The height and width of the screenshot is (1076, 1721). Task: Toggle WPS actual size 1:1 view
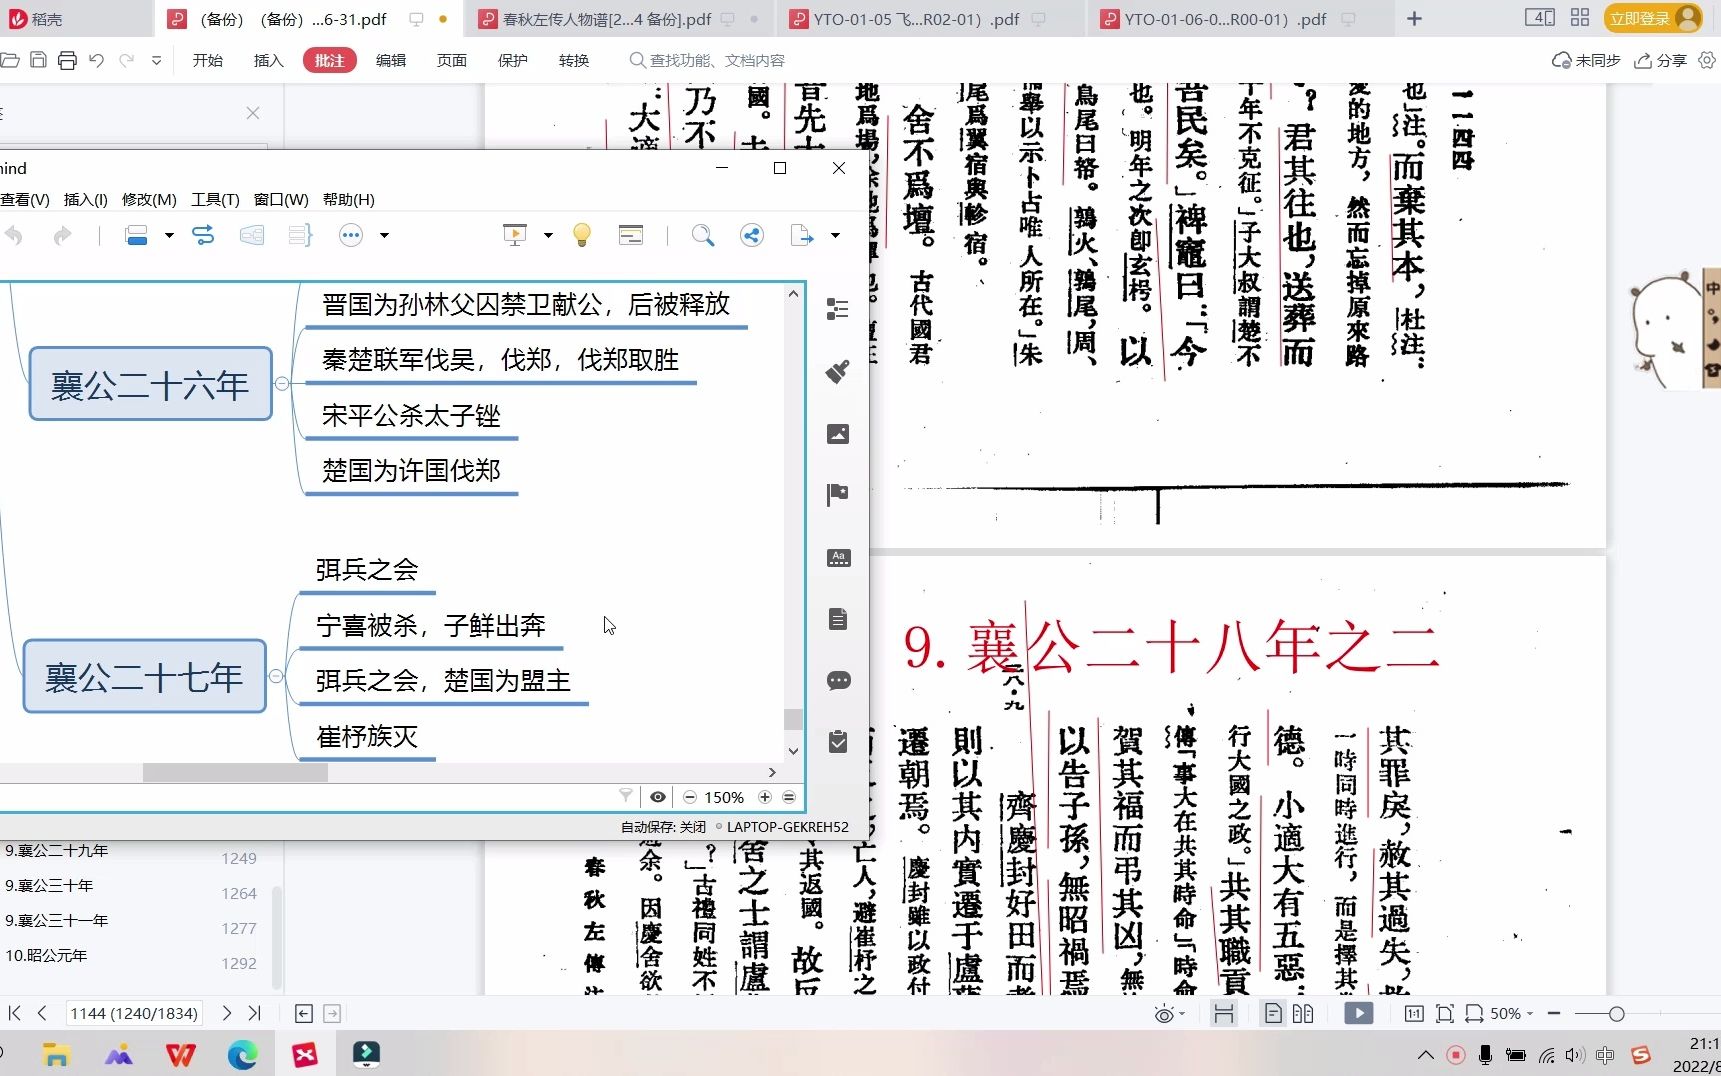[1414, 1014]
